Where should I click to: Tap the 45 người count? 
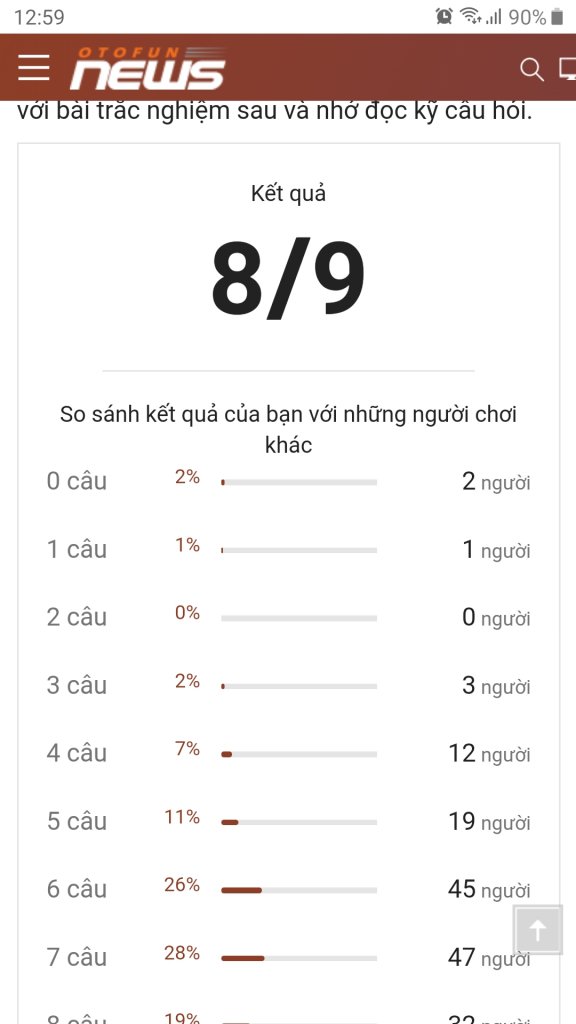click(x=489, y=889)
